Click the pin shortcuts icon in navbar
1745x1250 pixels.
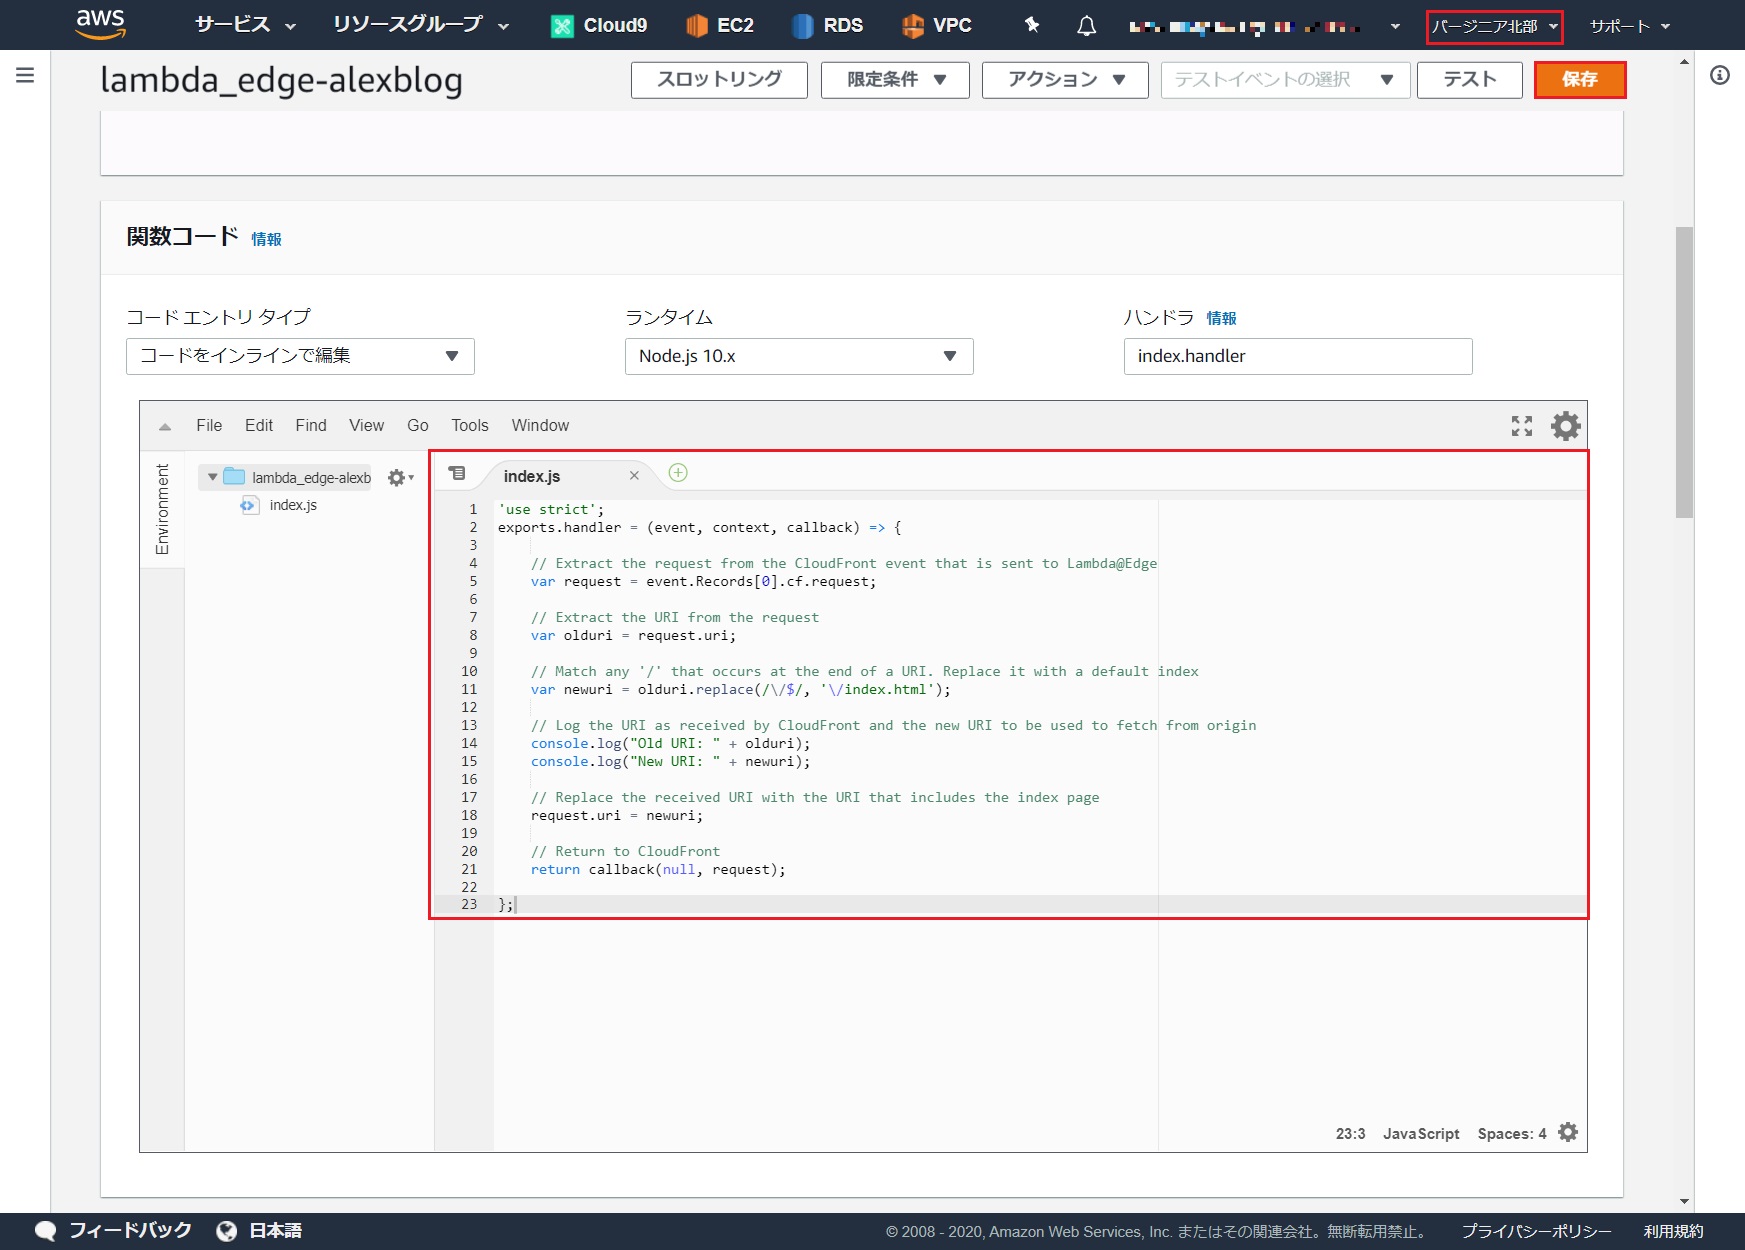(x=1032, y=25)
